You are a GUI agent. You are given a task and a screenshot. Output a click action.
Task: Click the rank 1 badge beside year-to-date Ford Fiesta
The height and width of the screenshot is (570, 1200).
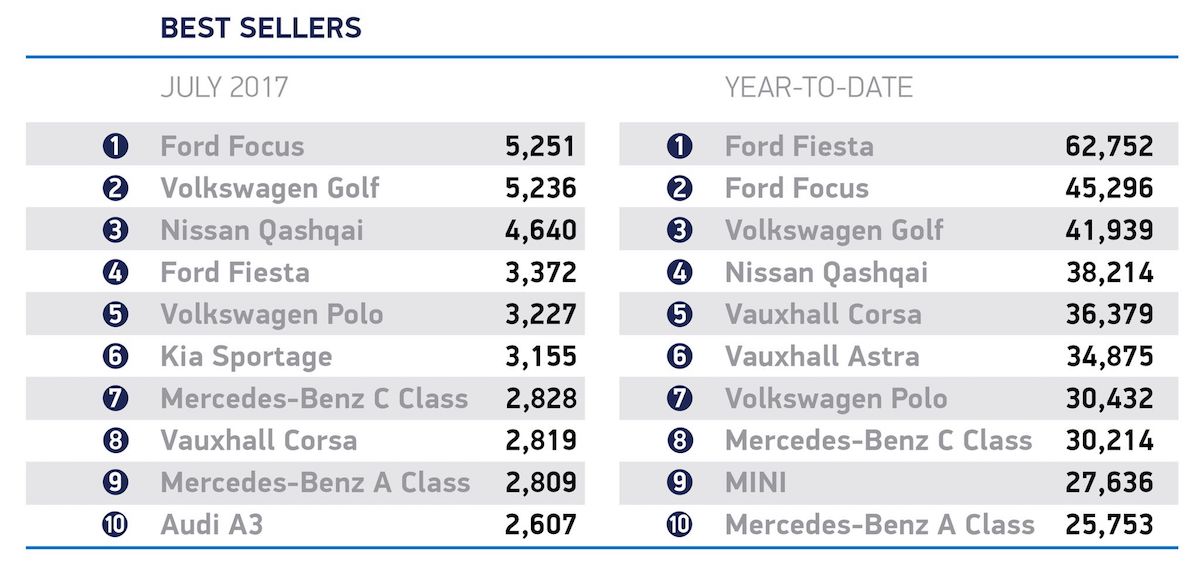[x=680, y=146]
